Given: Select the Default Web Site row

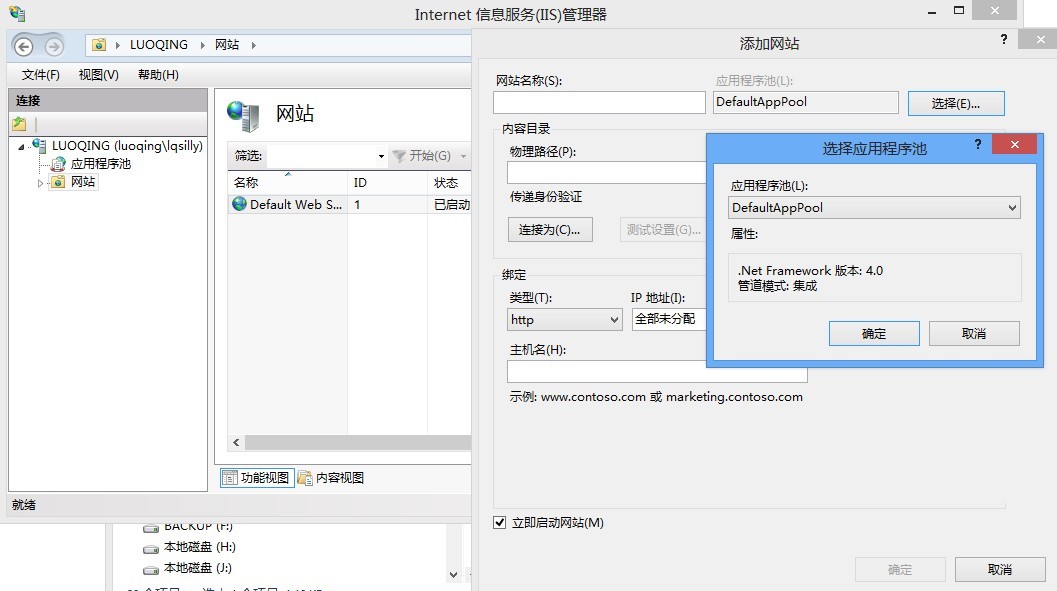Looking at the screenshot, I should [349, 204].
